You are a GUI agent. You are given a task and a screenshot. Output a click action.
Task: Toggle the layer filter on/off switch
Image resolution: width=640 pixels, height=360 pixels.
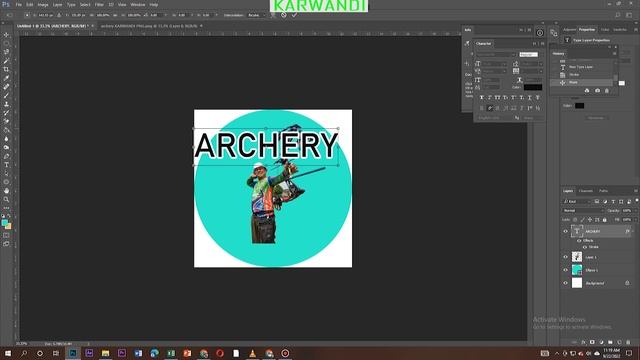636,200
